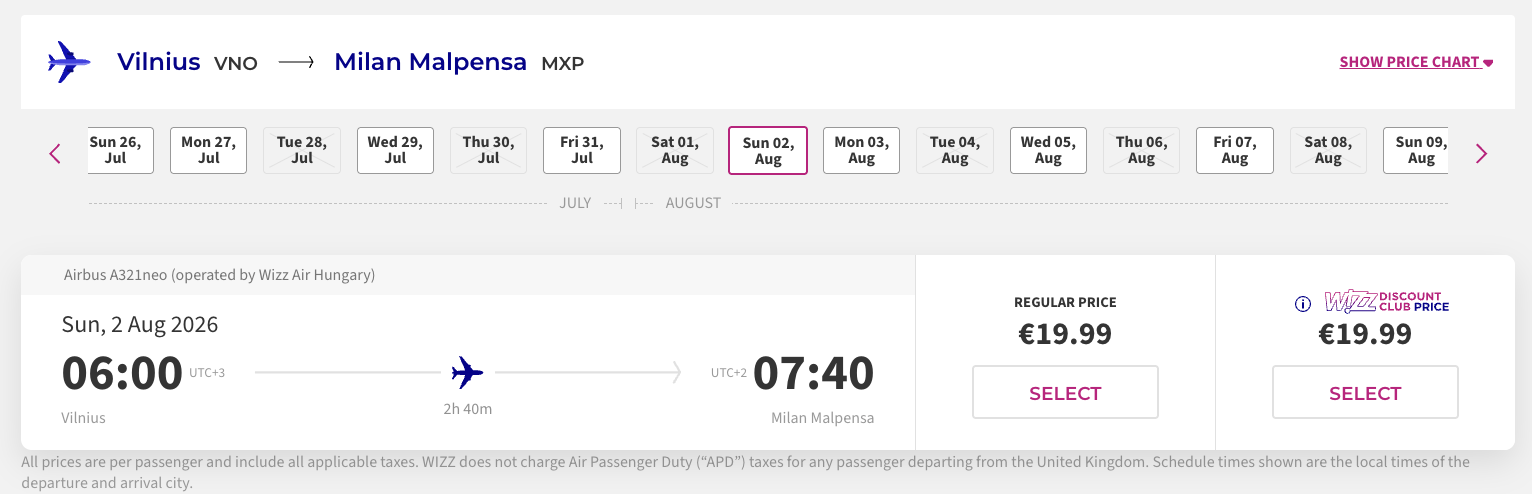Click the route arrow between VNO and MXP
Image resolution: width=1532 pixels, height=494 pixels.
point(296,63)
